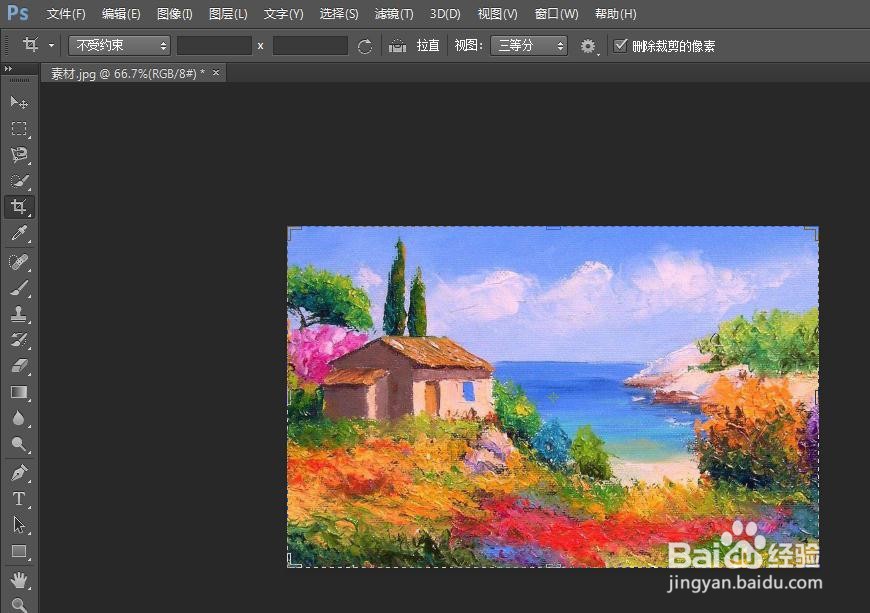Open the 三等分 overlay view dropdown

pos(529,45)
